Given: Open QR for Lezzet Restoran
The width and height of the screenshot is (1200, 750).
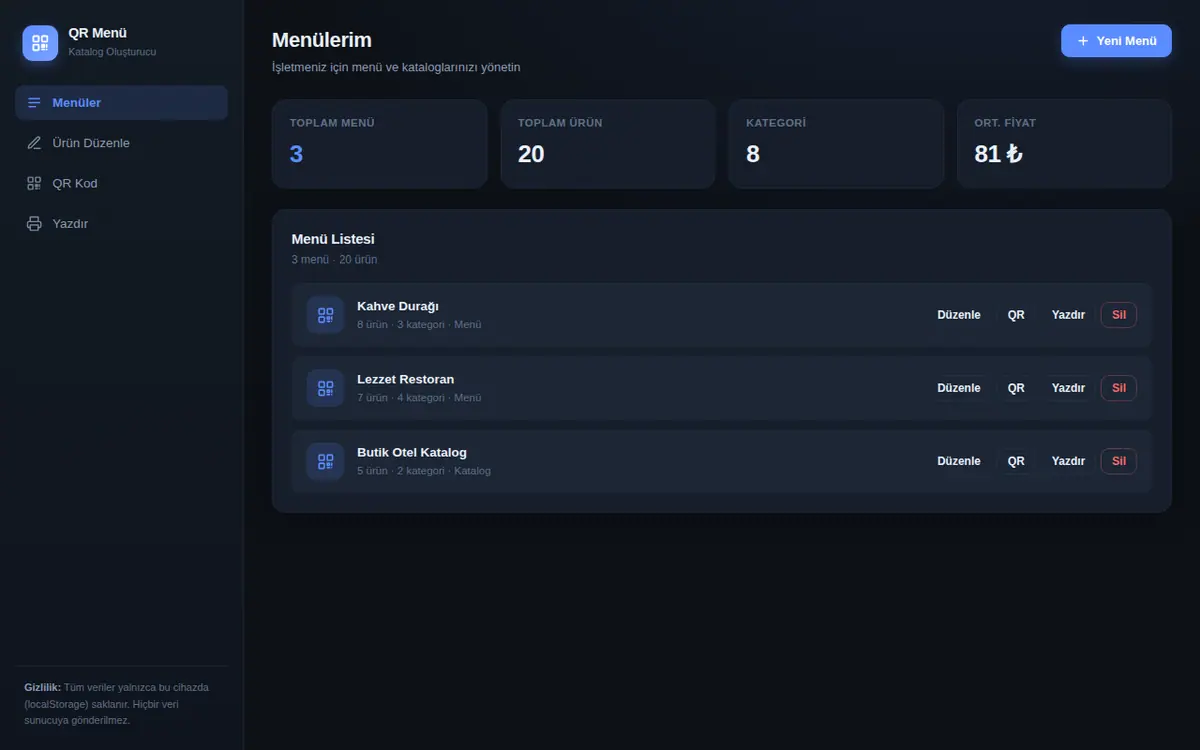Looking at the screenshot, I should tap(1016, 388).
